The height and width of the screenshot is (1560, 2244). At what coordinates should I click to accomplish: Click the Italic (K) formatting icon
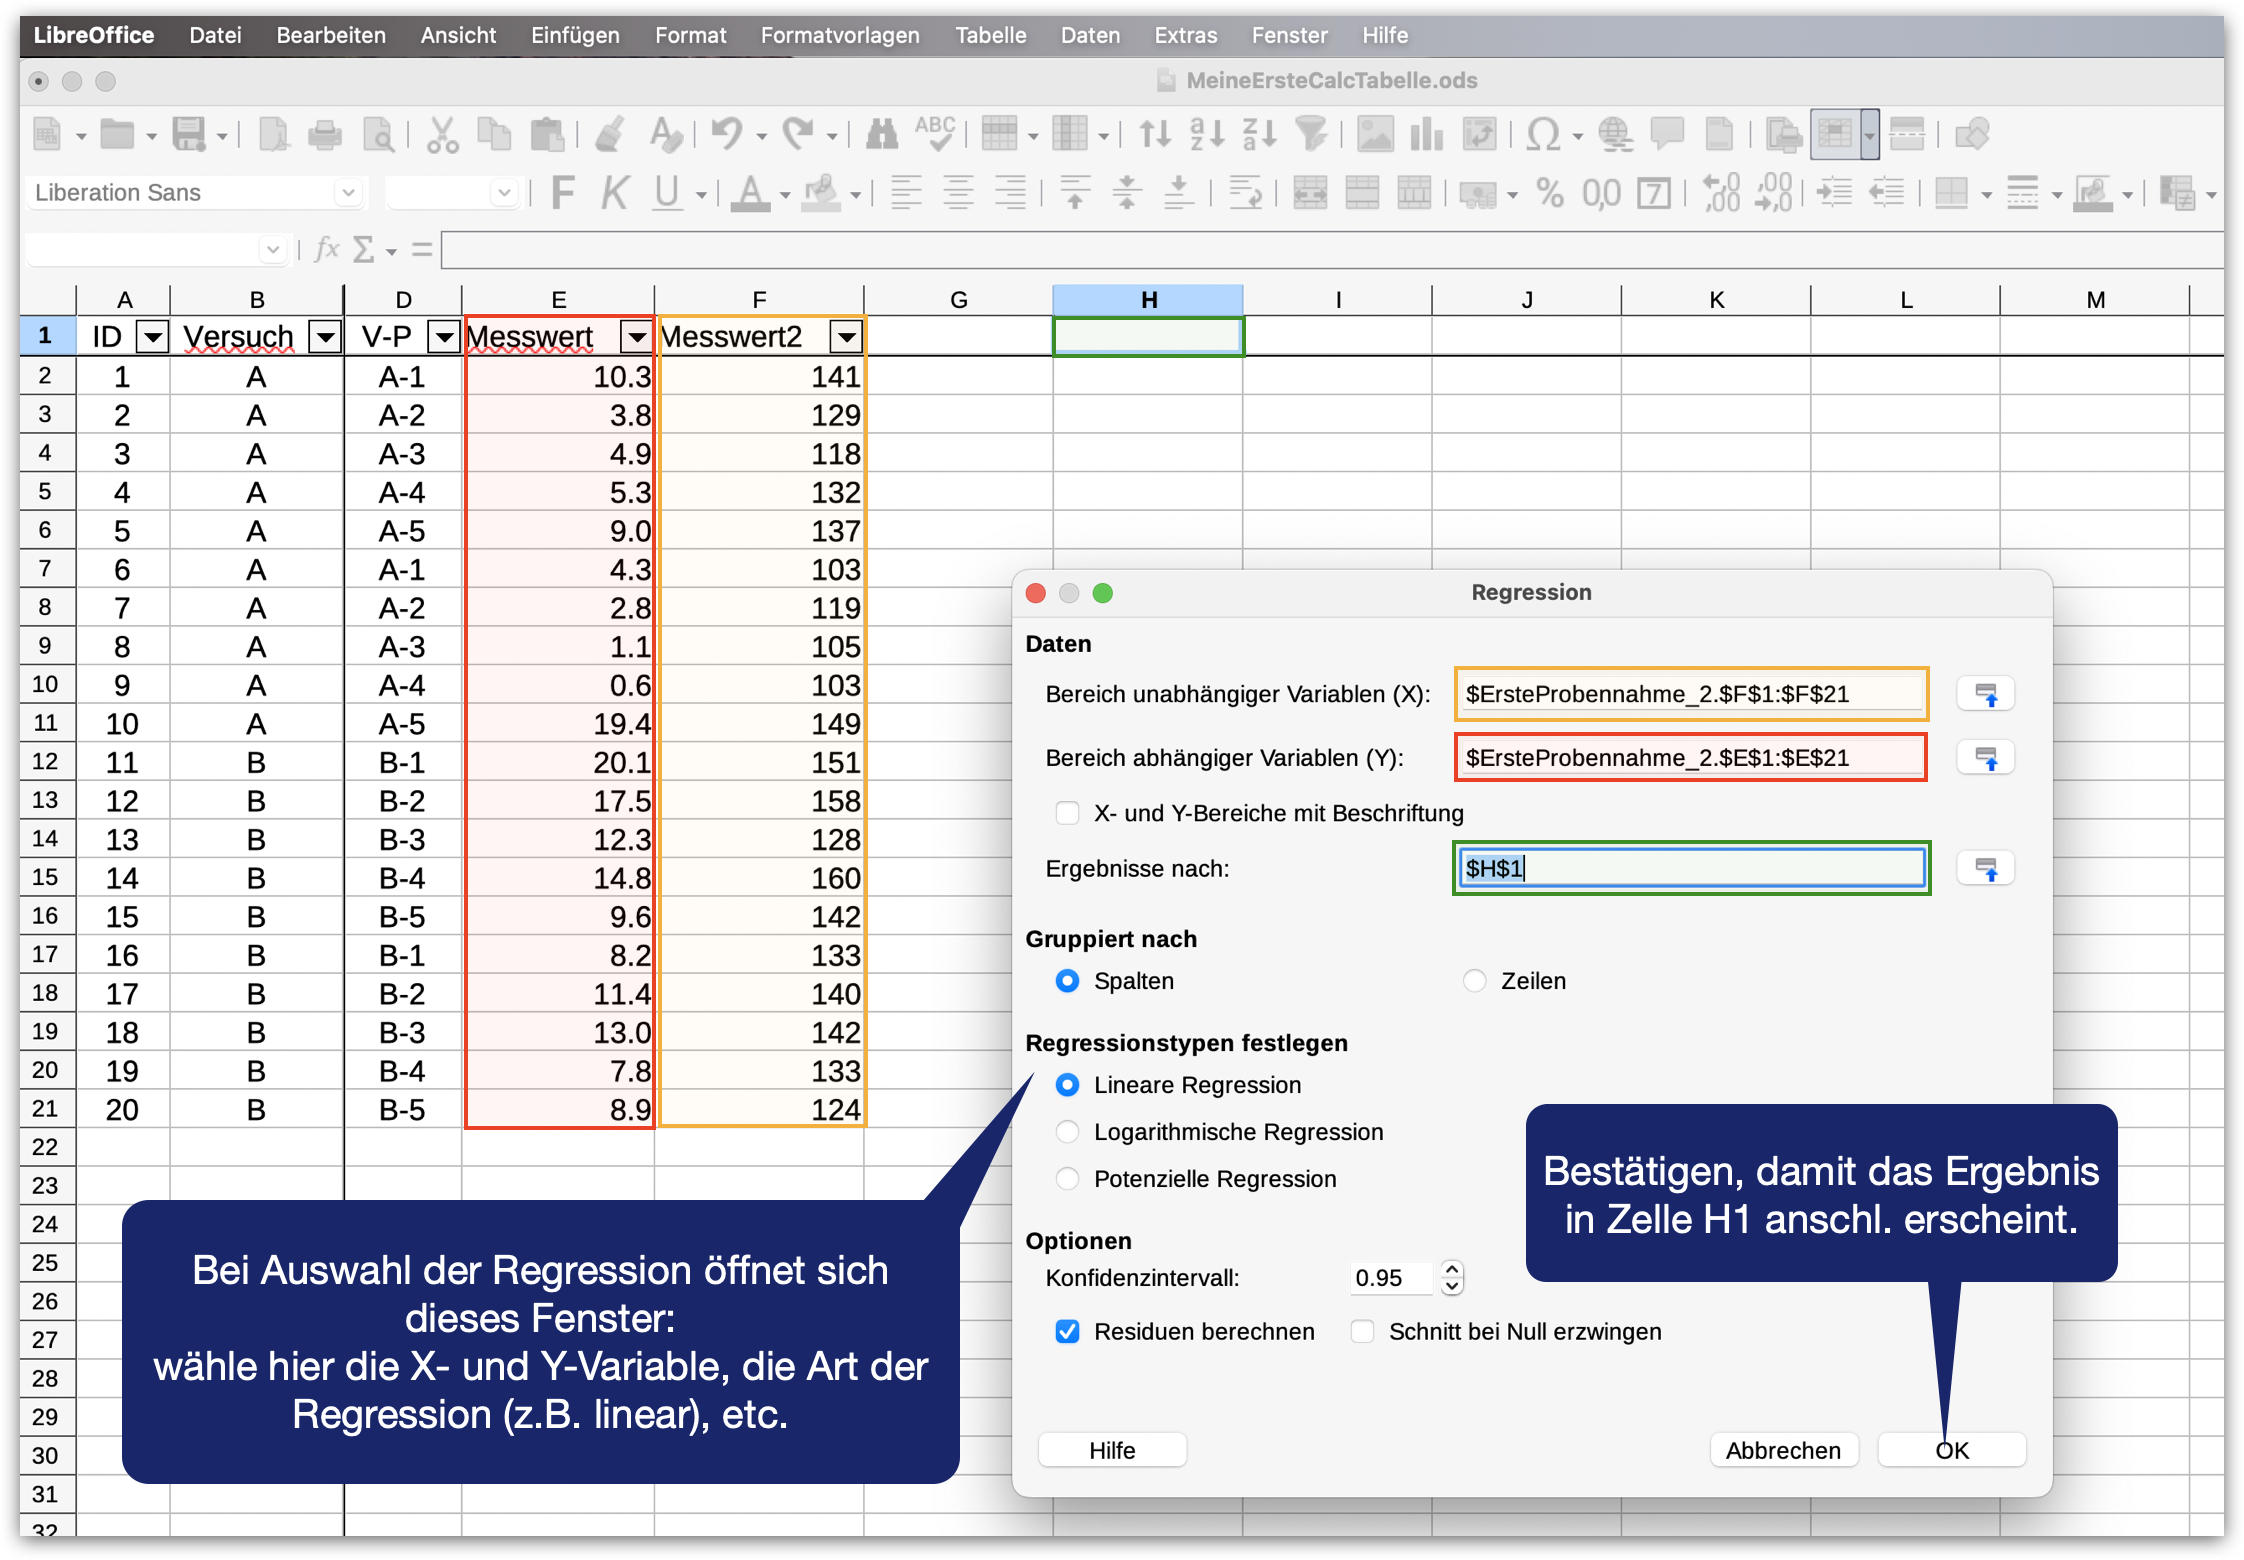[x=614, y=192]
